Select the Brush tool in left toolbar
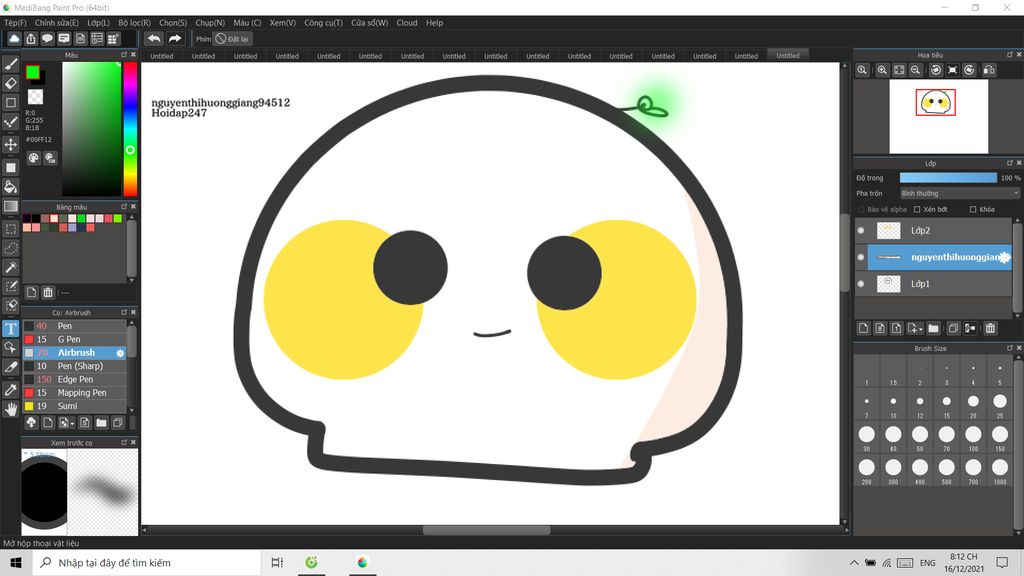The image size is (1024, 576). [x=10, y=64]
